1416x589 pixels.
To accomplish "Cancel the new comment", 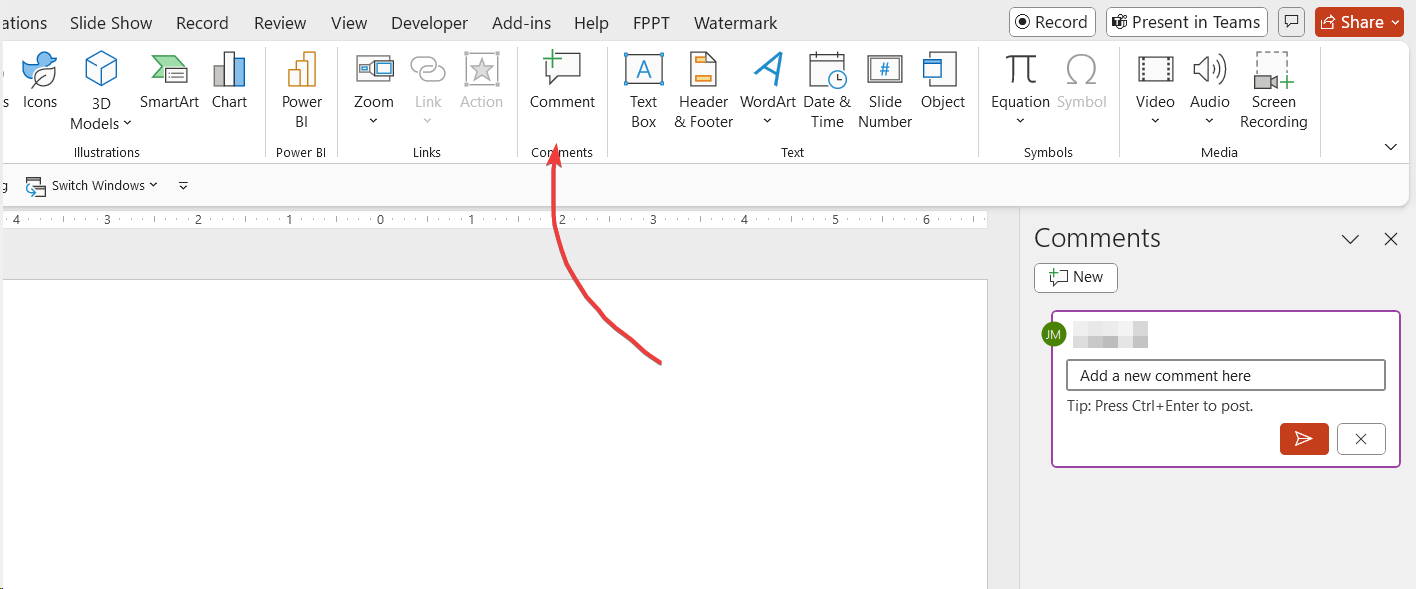I will (x=1361, y=439).
